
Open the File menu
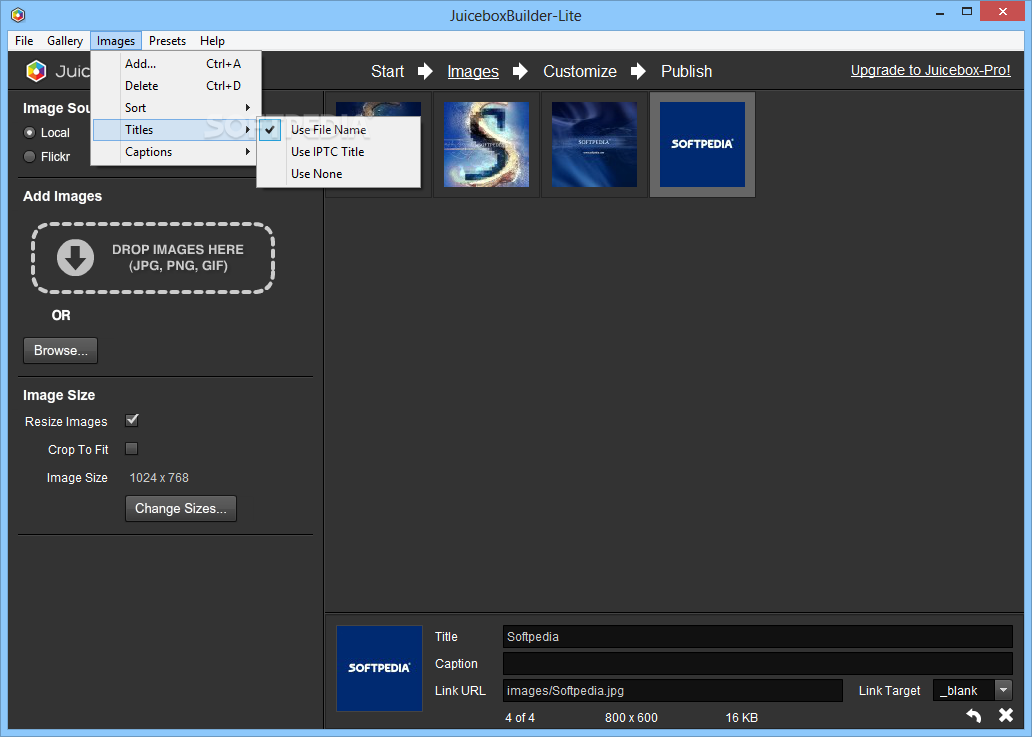(24, 41)
